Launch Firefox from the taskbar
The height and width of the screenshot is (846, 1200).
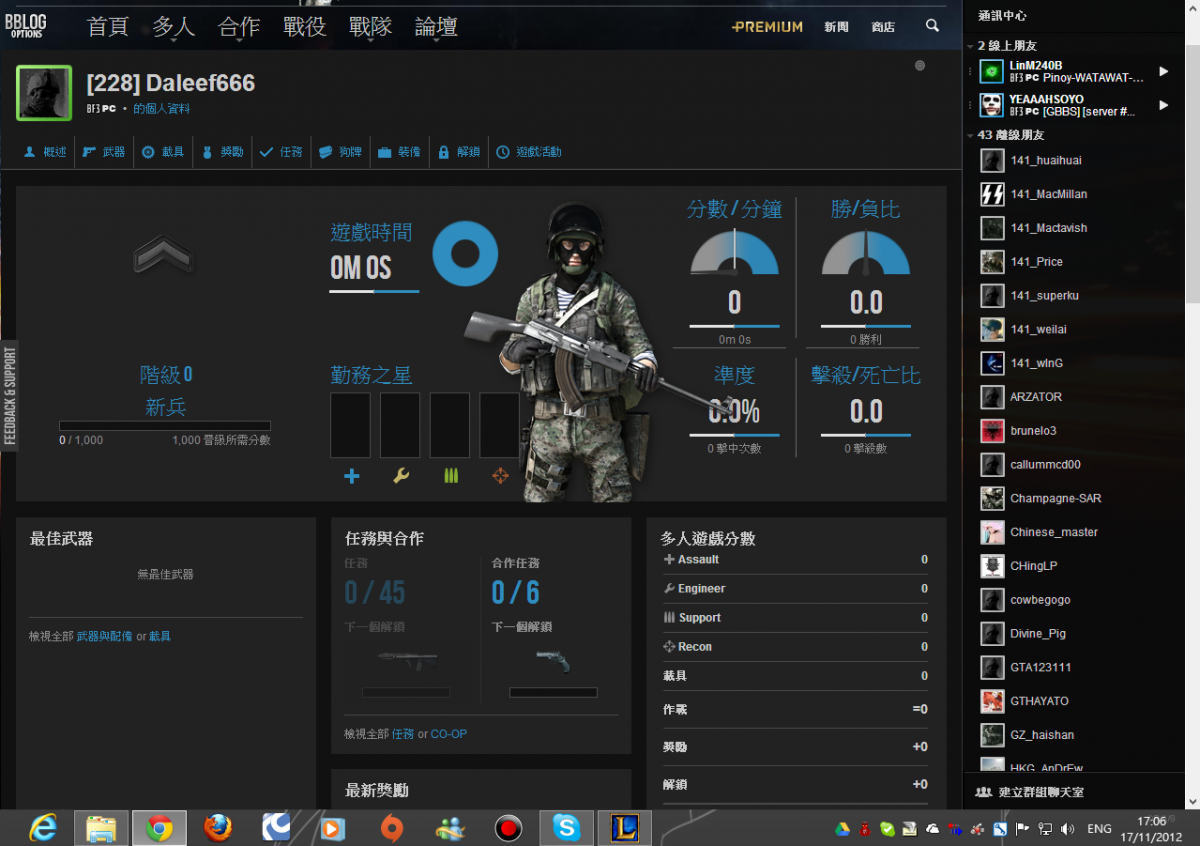point(218,828)
